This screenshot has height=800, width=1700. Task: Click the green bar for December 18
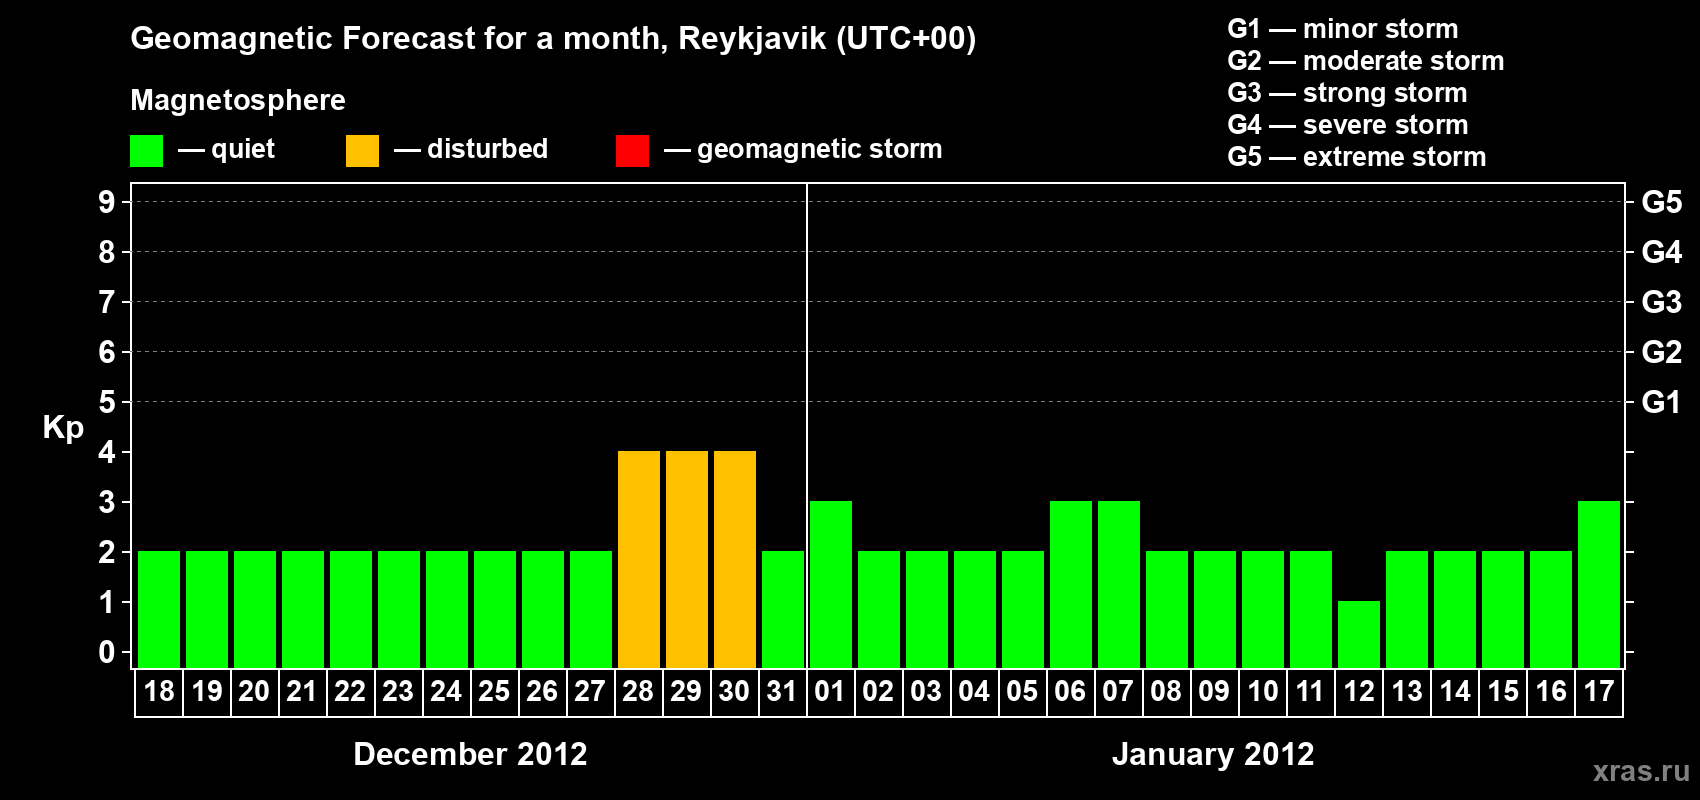coord(159,609)
